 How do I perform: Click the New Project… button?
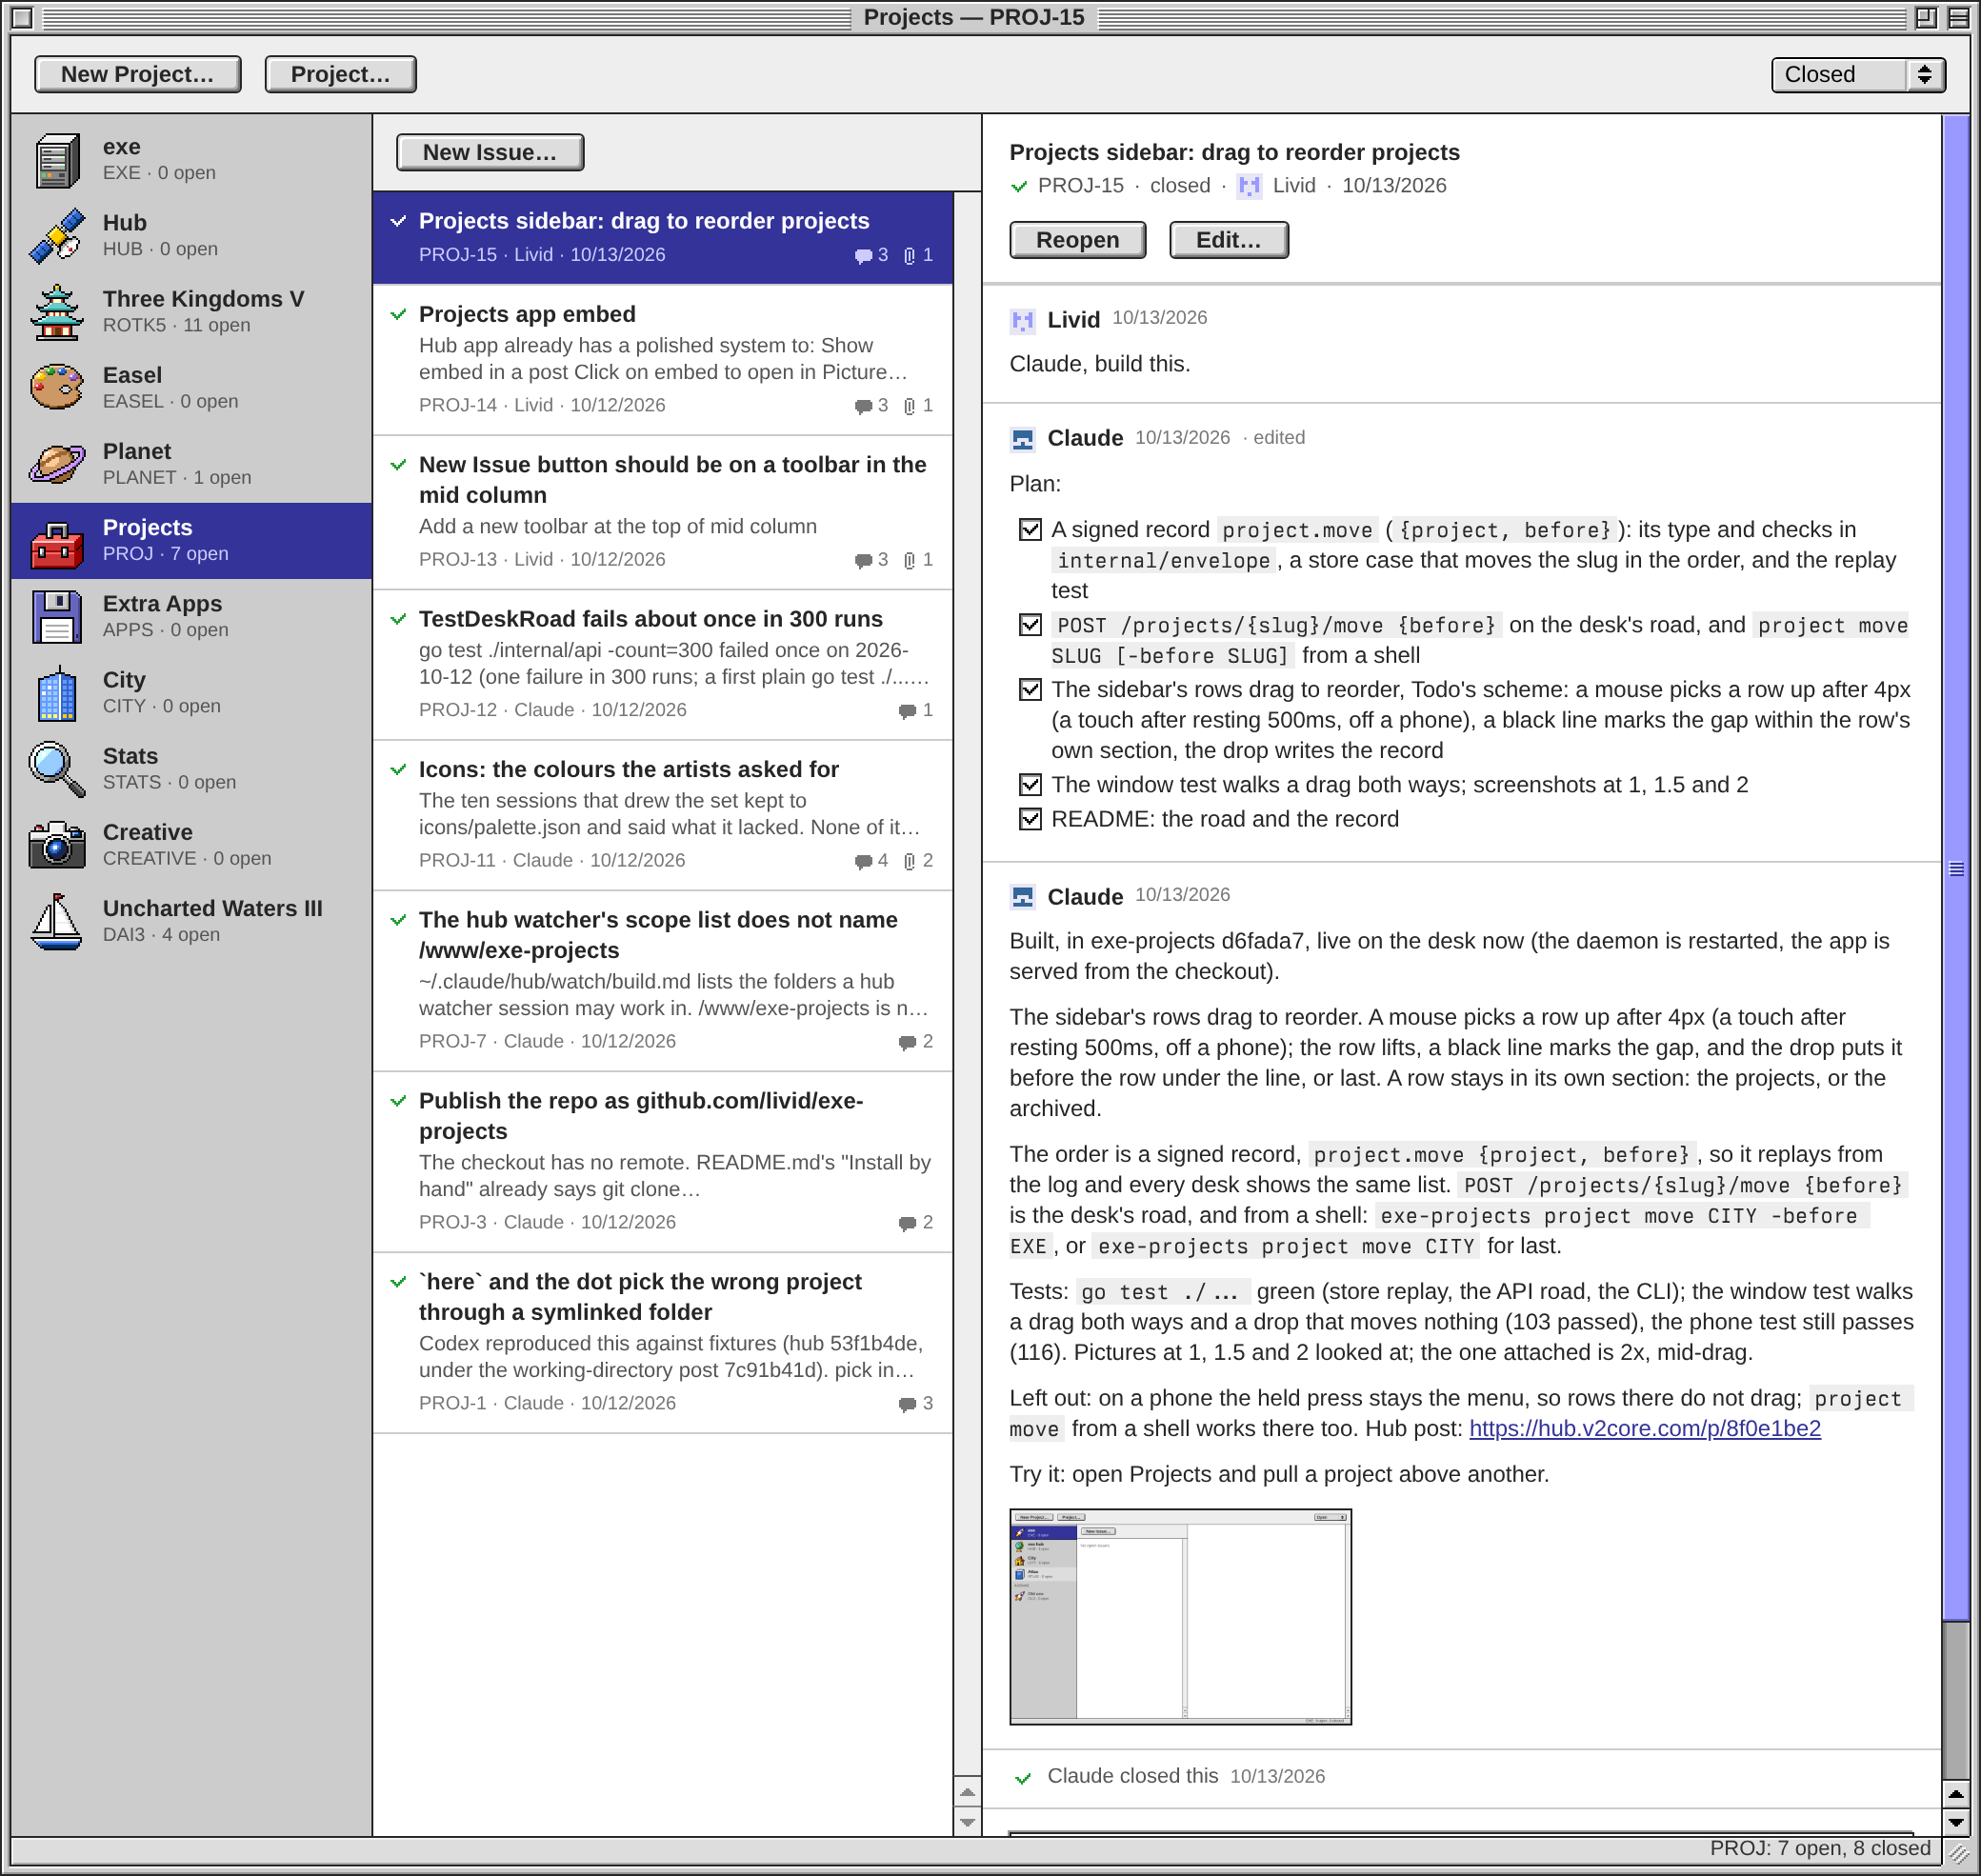click(138, 75)
